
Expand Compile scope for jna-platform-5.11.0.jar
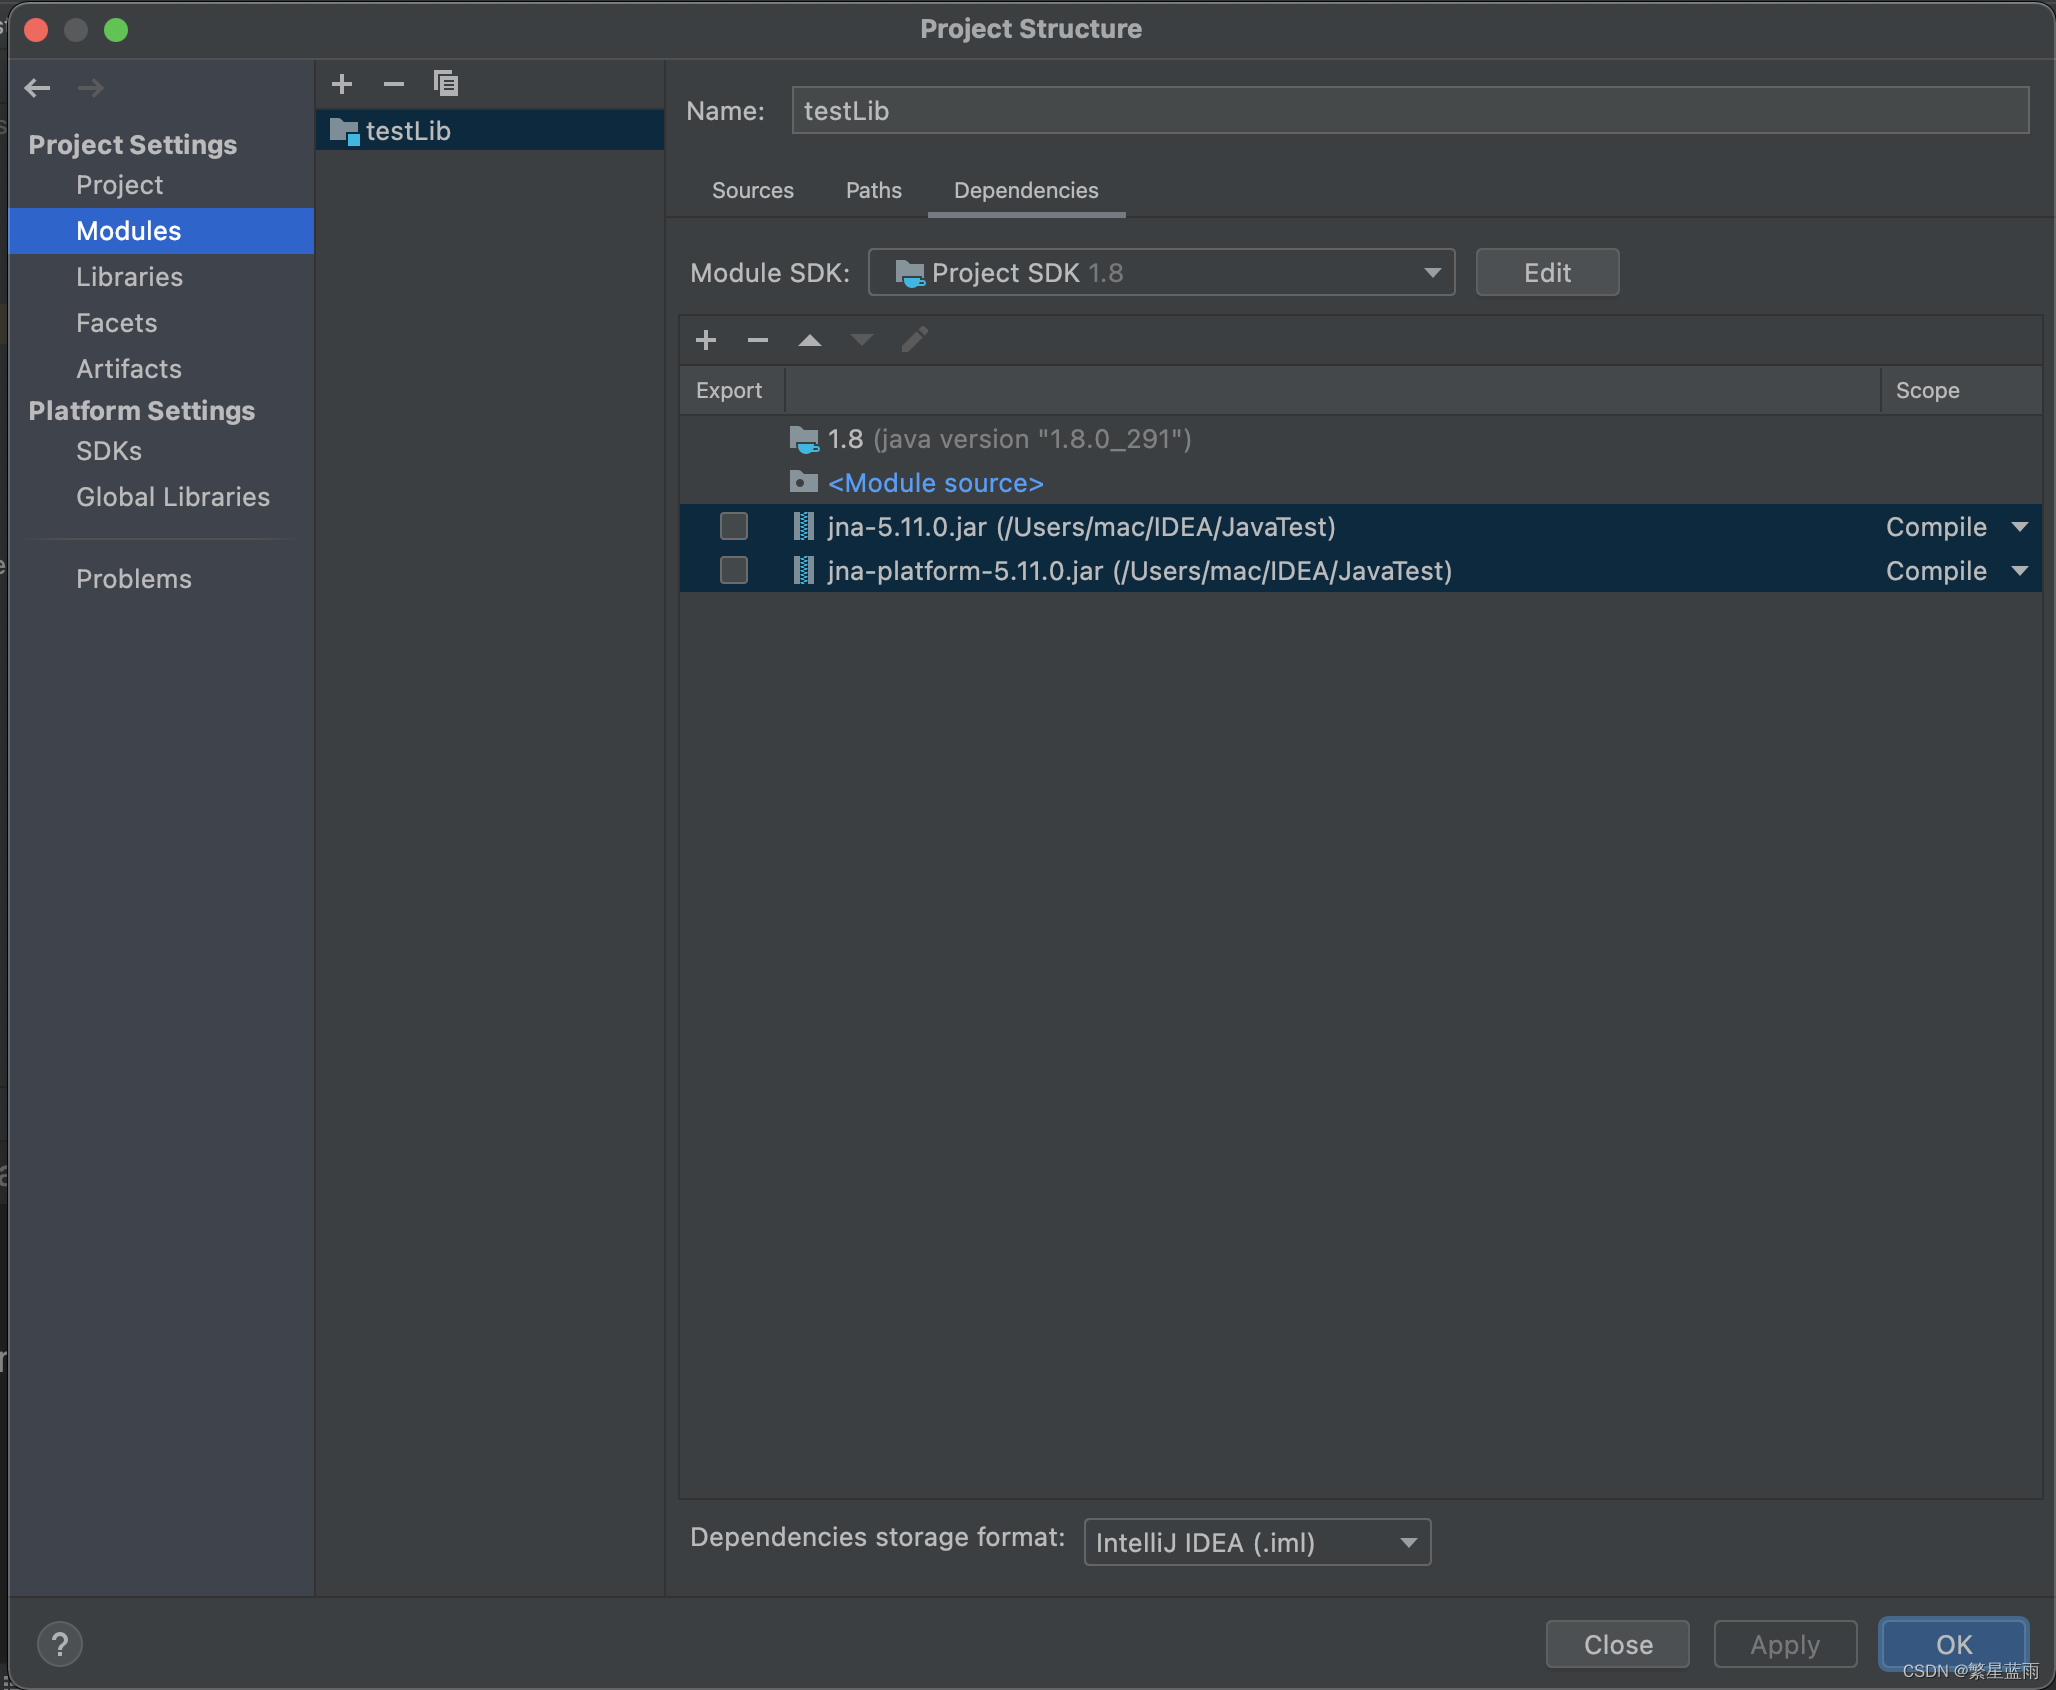click(x=2020, y=570)
